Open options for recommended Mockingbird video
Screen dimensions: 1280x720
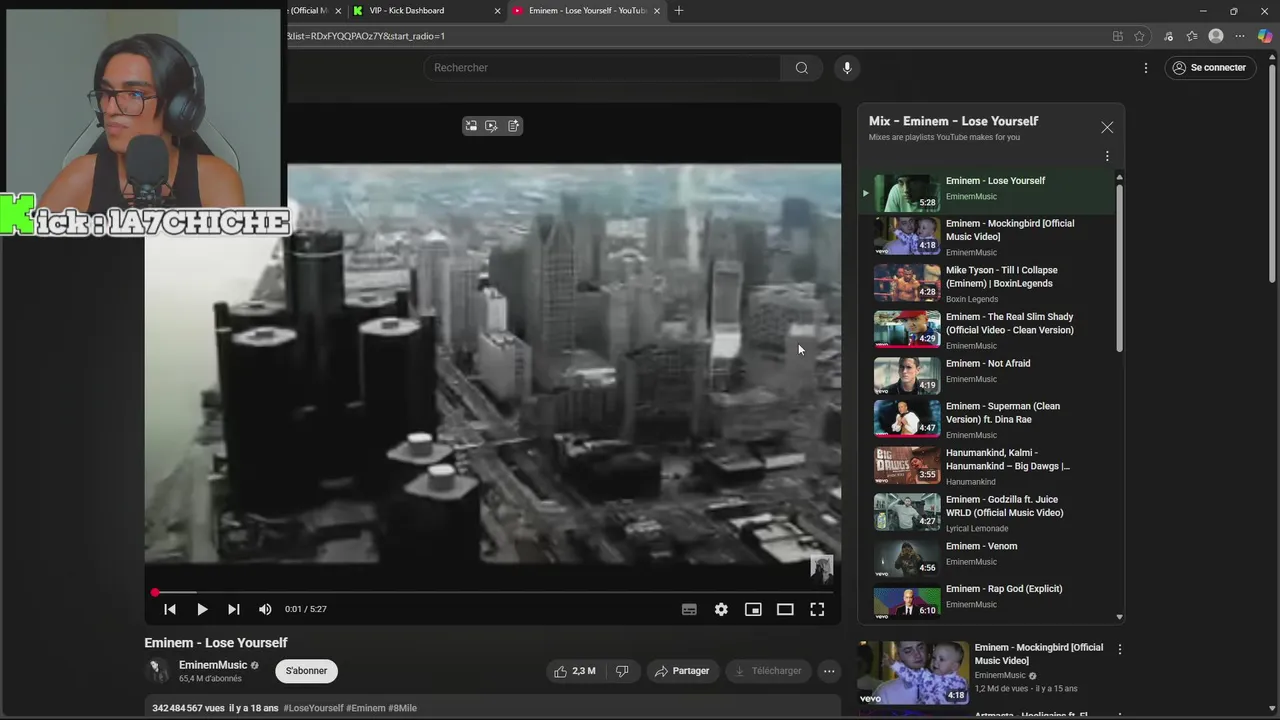click(x=1119, y=649)
